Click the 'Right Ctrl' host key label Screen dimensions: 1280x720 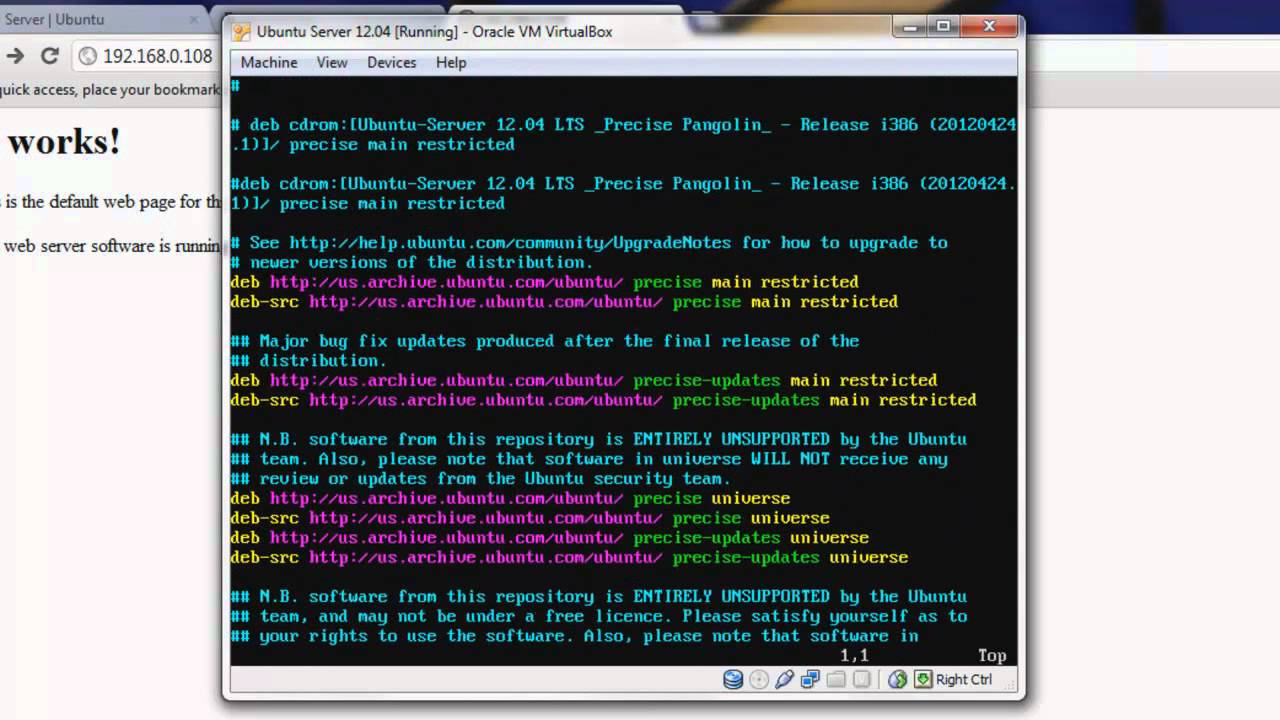[x=964, y=680]
